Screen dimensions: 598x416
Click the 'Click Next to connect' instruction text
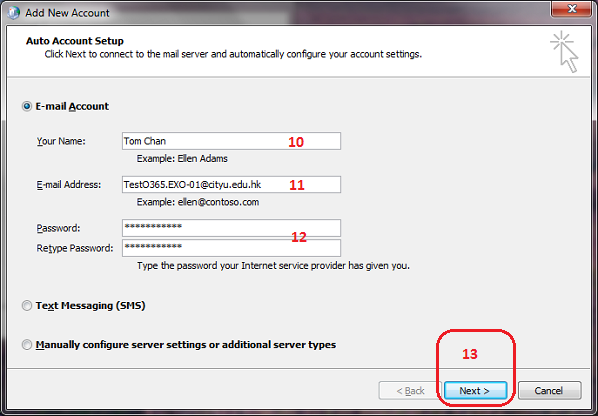[233, 54]
